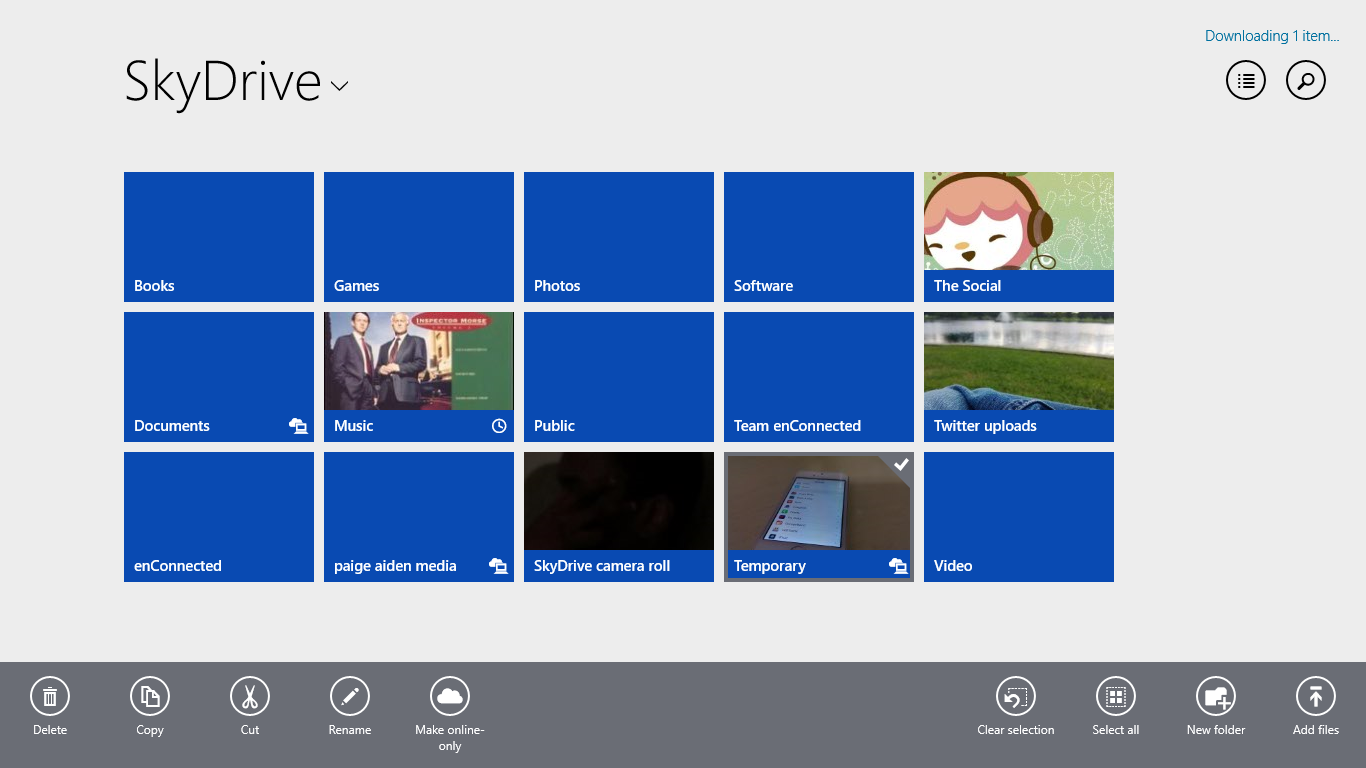Click the Add files upload icon

[x=1316, y=697]
